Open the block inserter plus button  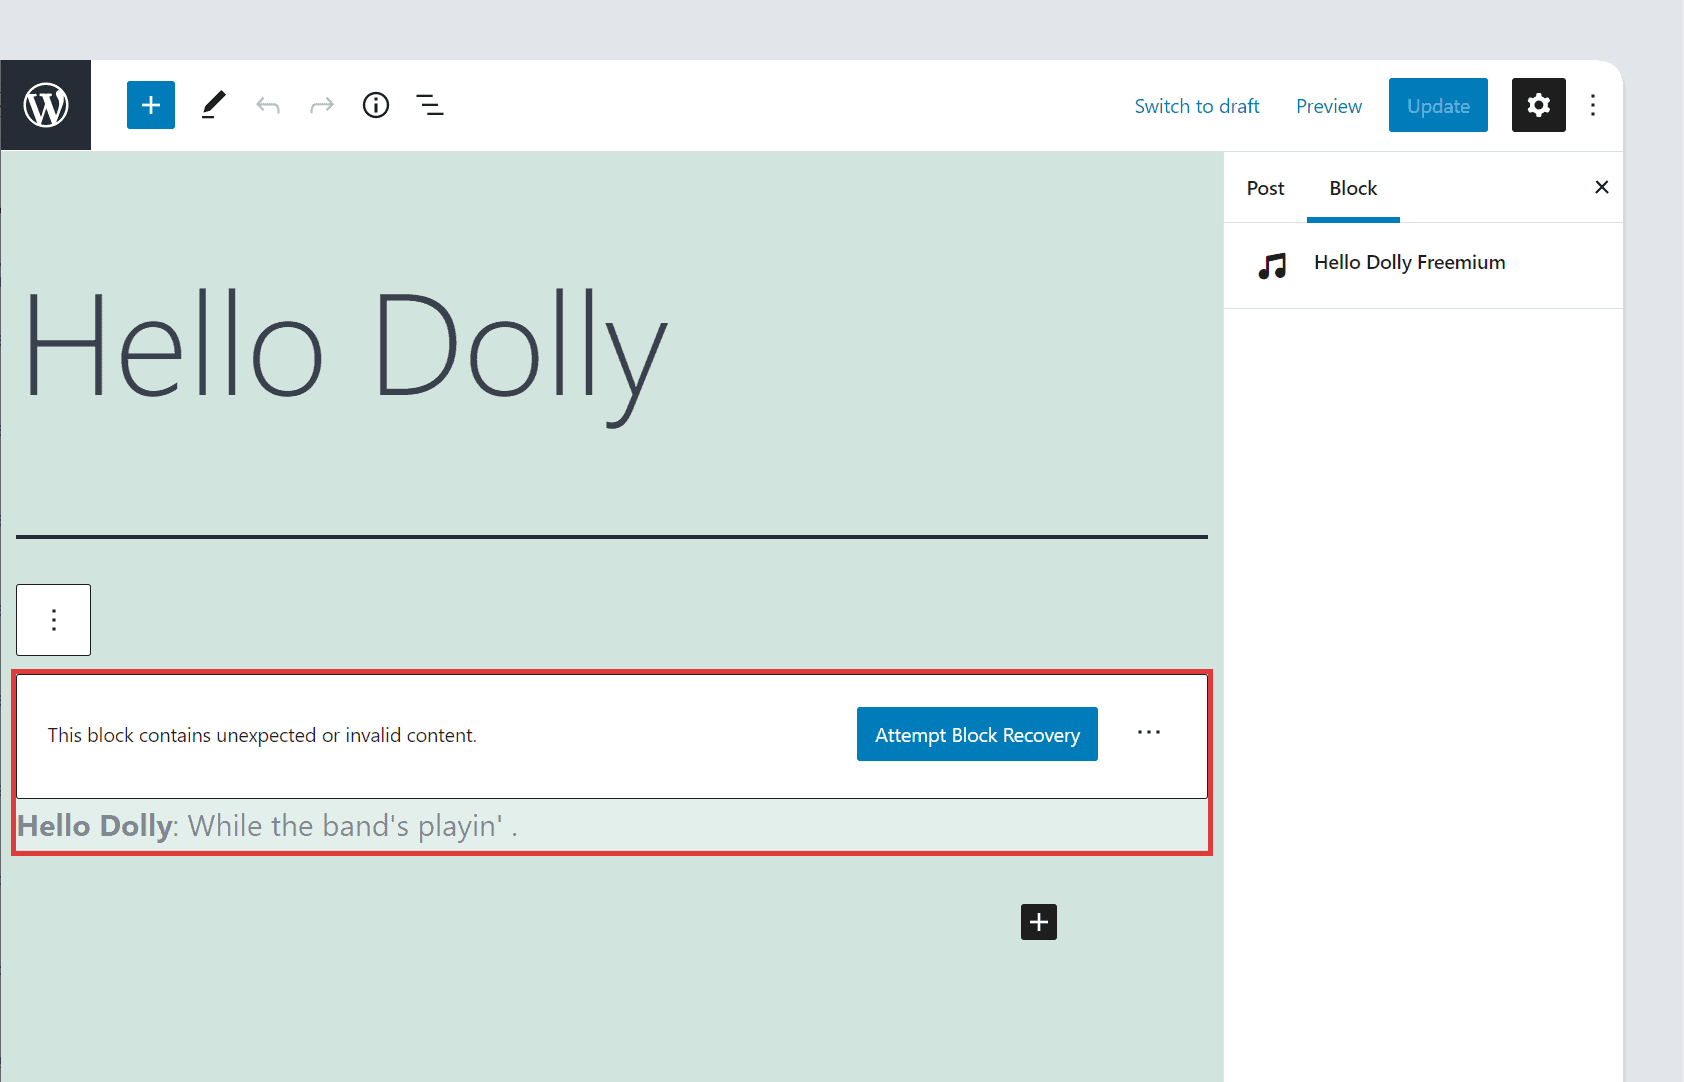click(151, 105)
